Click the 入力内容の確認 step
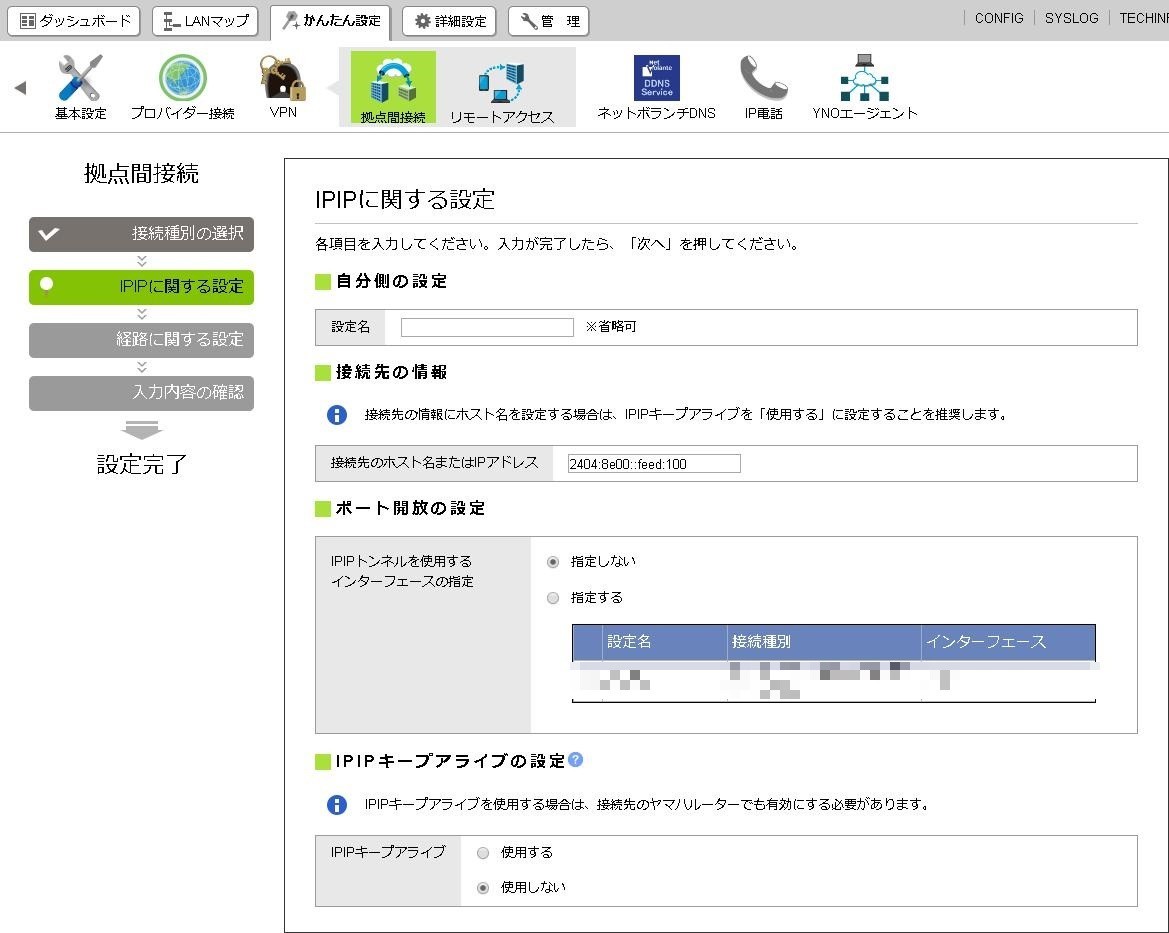The height and width of the screenshot is (933, 1169). click(x=142, y=393)
